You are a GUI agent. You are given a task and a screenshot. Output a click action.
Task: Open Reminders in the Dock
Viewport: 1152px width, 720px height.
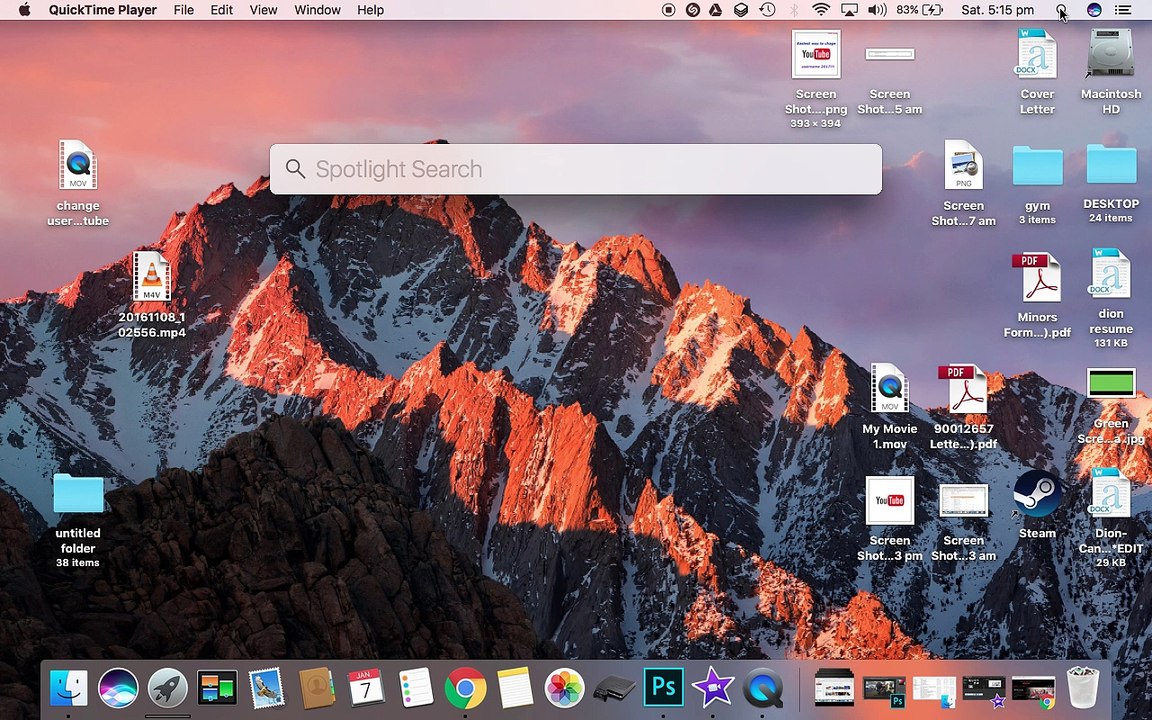(415, 688)
